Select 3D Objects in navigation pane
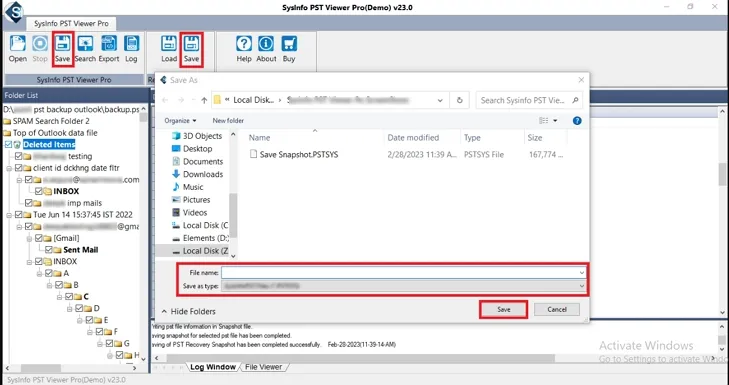The image size is (729, 385). click(x=197, y=136)
